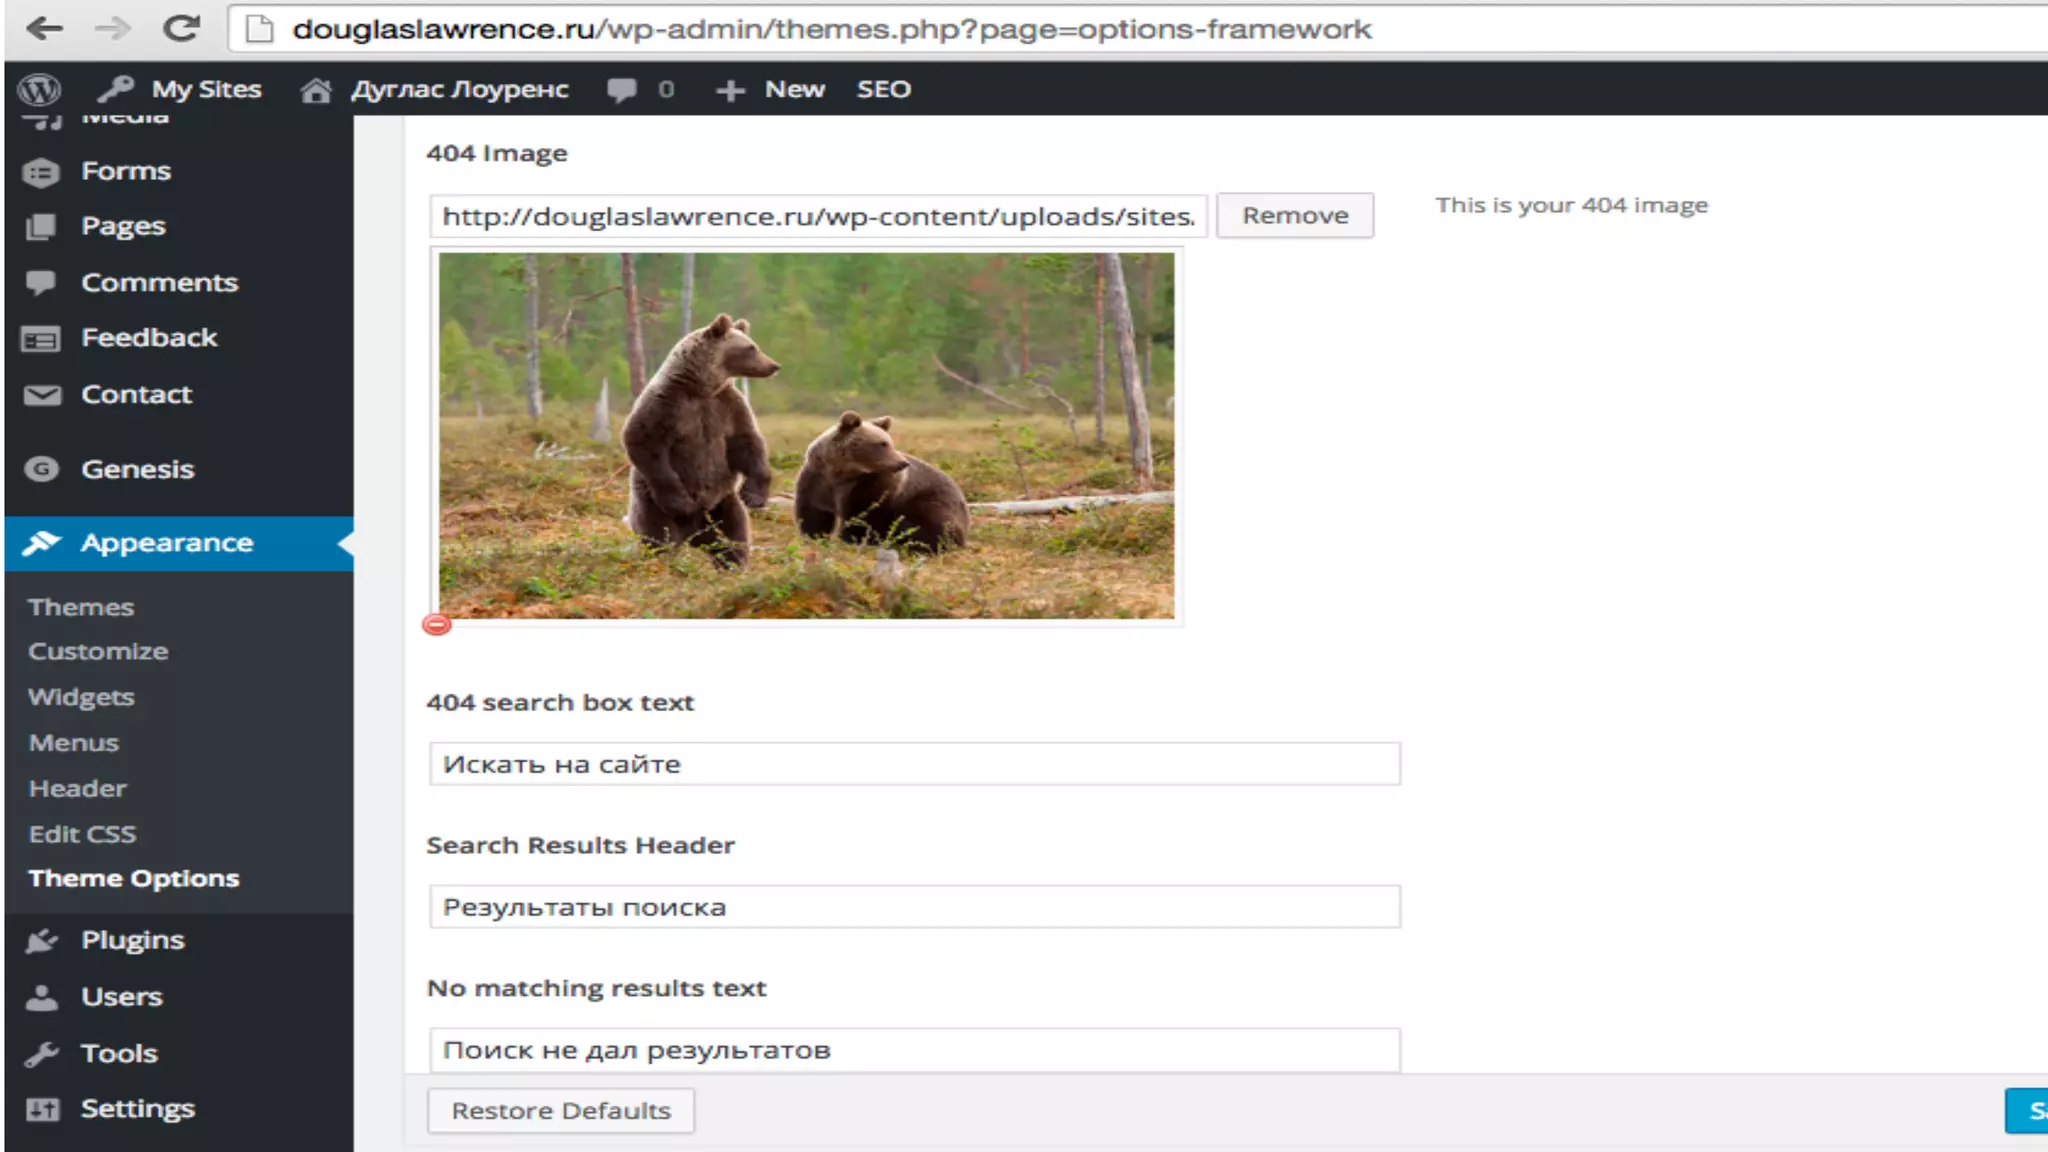Click the Restore Defaults button
Image resolution: width=2048 pixels, height=1152 pixels.
[x=561, y=1111]
